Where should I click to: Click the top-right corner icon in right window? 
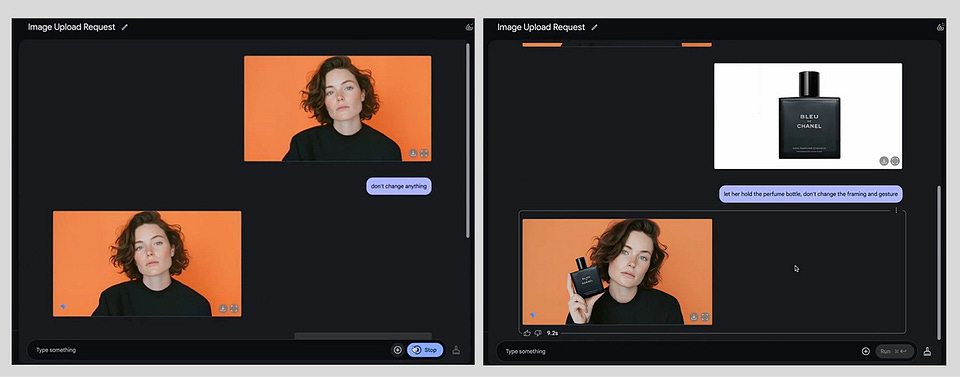pos(940,27)
